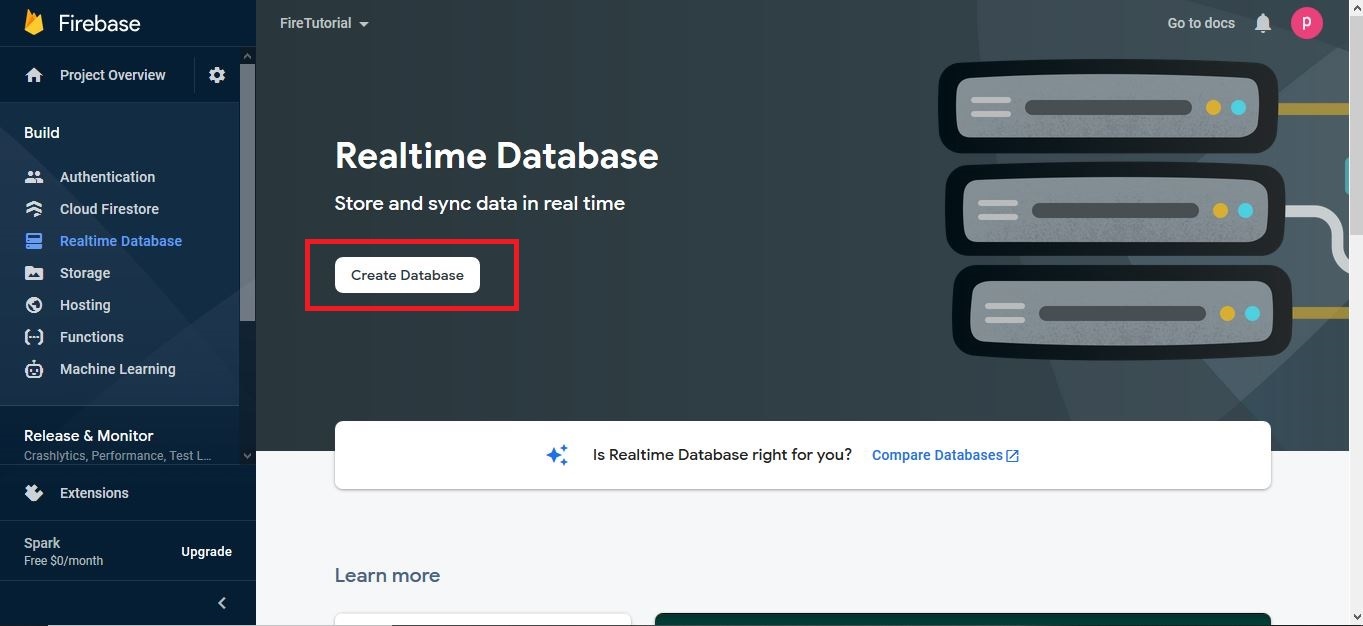Open the Storage section
Screen dimensions: 1363x626
34,272
